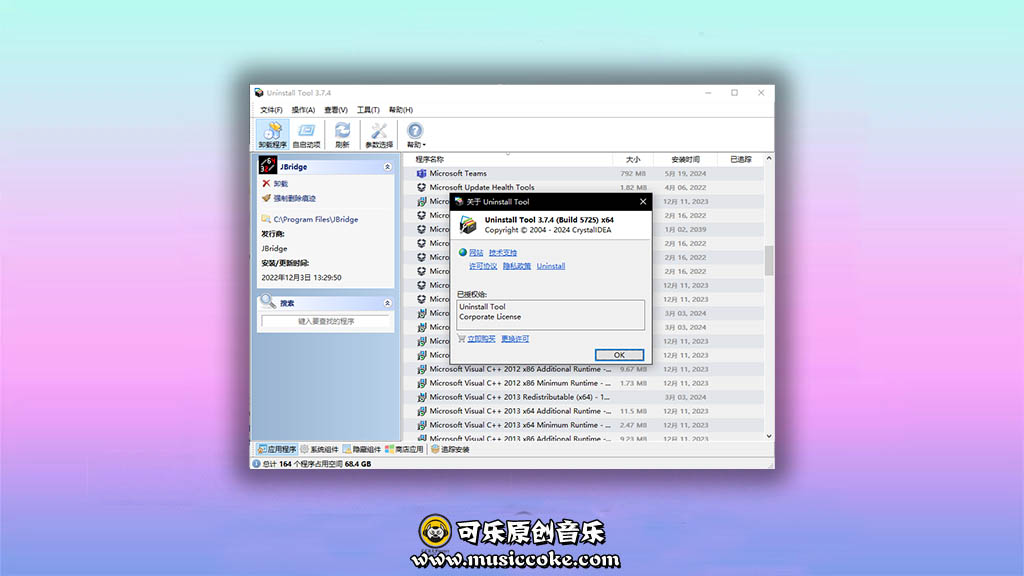Click the 已追踪 column header
This screenshot has height=576, width=1024.
click(x=740, y=159)
